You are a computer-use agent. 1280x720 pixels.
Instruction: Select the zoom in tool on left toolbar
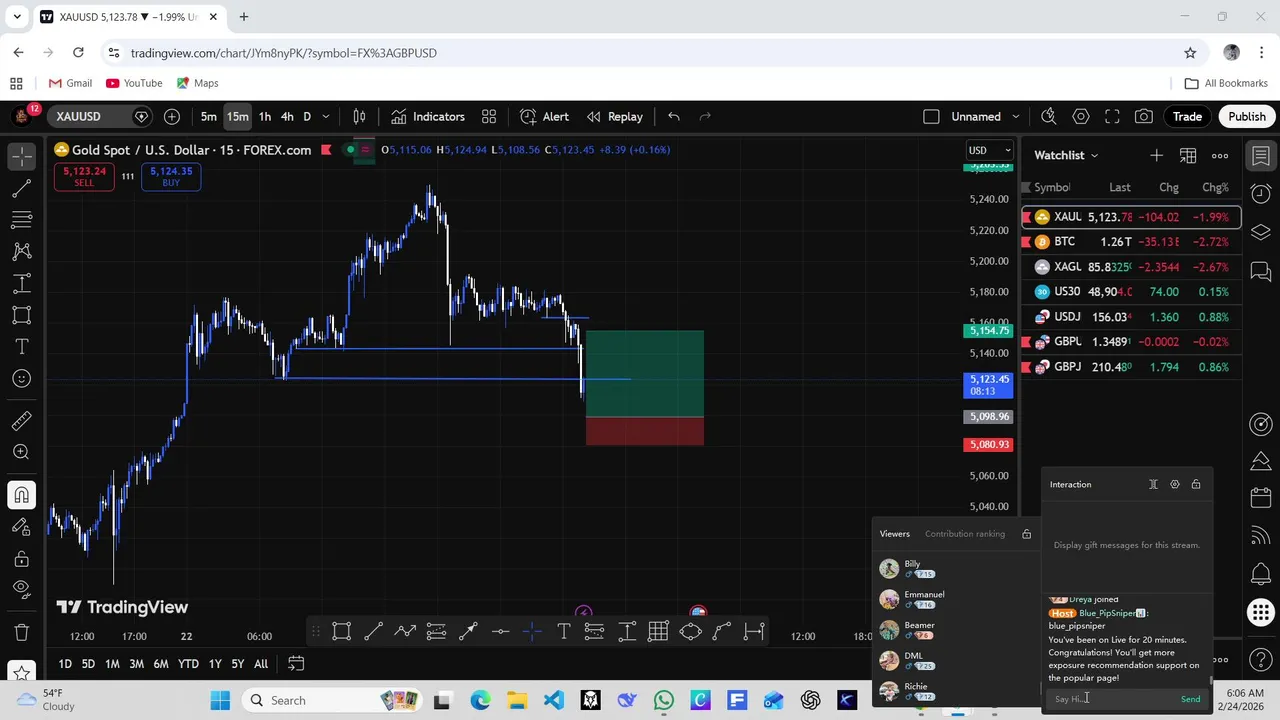(x=21, y=452)
